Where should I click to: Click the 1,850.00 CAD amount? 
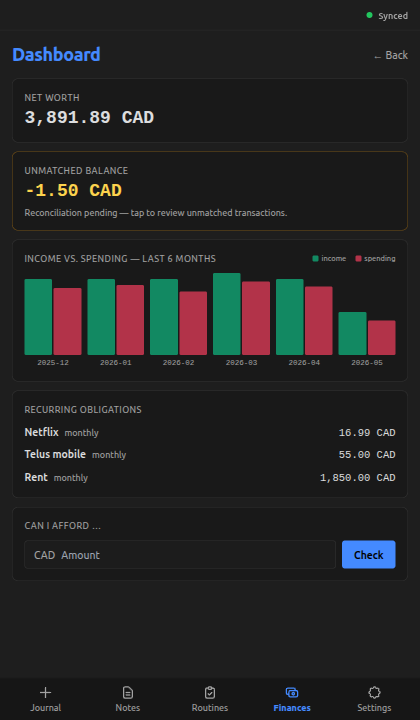[x=358, y=478]
